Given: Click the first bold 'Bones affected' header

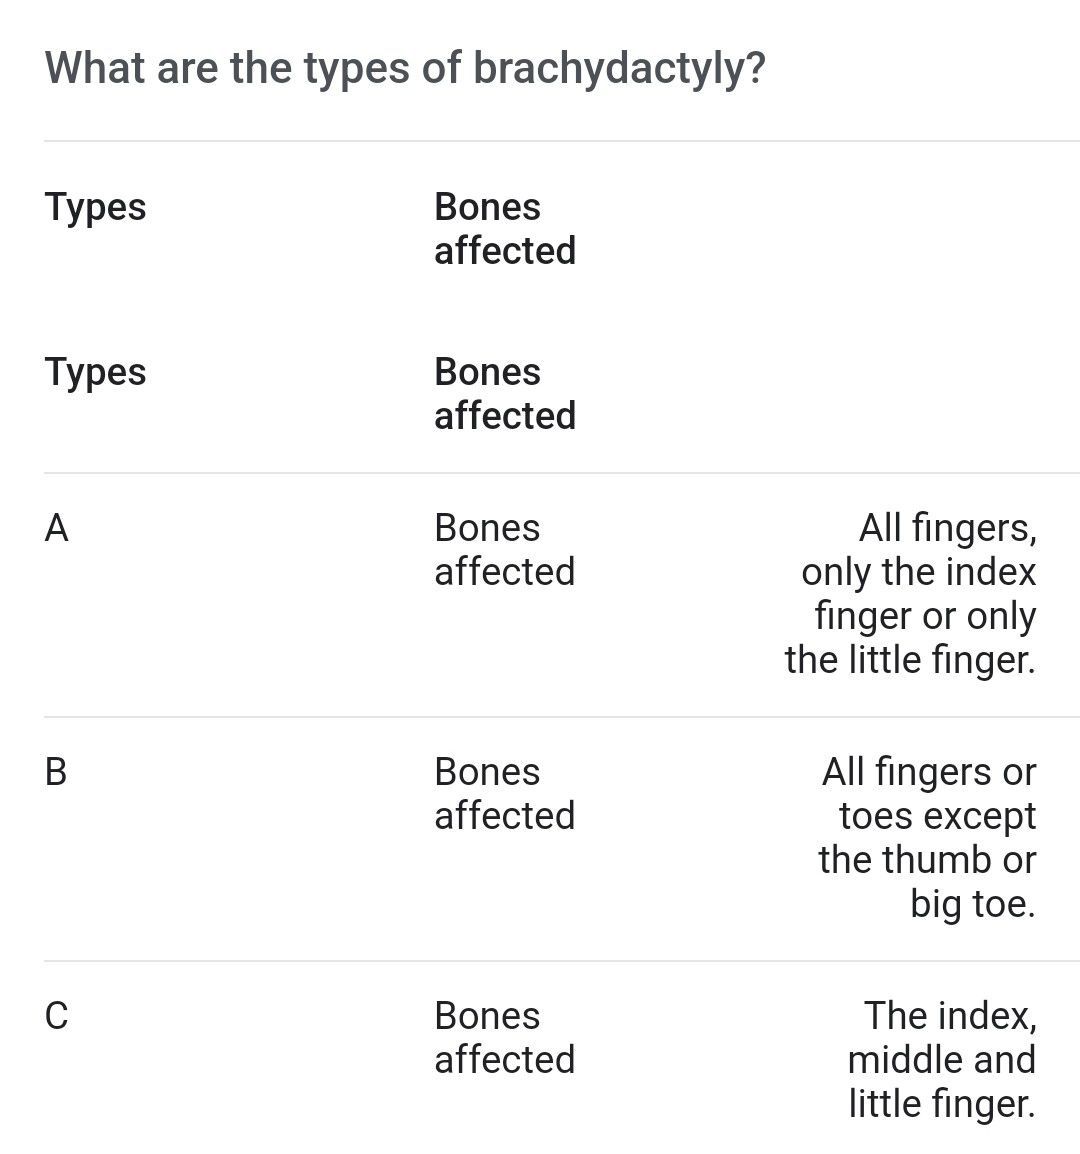Looking at the screenshot, I should click(x=504, y=228).
